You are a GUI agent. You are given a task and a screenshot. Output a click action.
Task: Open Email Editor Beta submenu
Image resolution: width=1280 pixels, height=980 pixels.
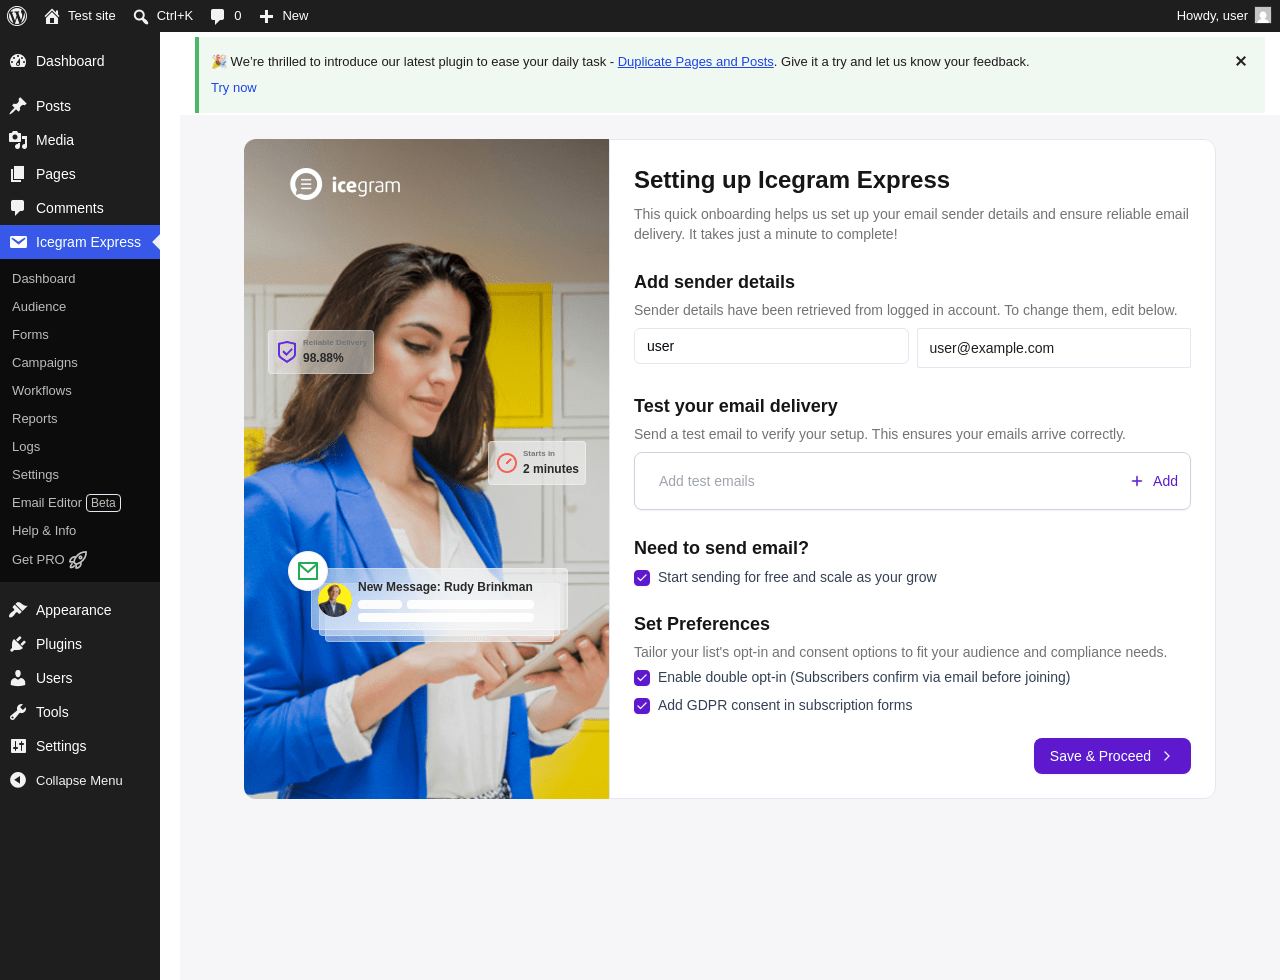coord(80,503)
